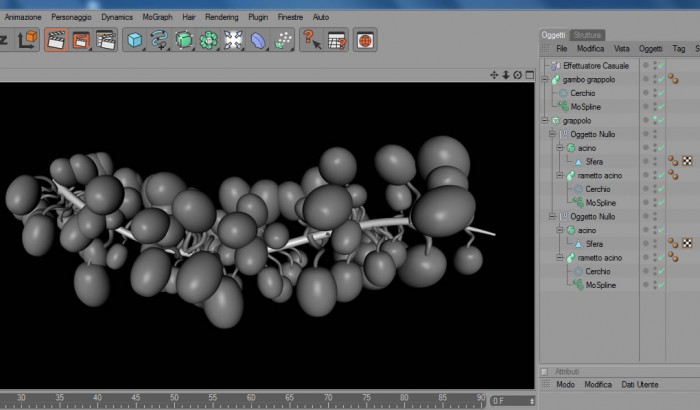Viewport: 700px width, 410px height.
Task: Open the Modifica menu in Oggetti panel
Action: [x=590, y=49]
